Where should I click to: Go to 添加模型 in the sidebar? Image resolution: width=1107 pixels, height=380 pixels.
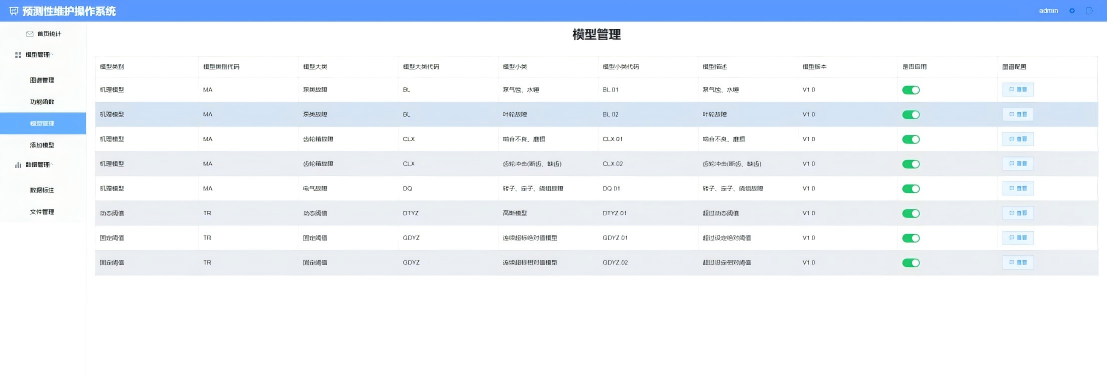(42, 145)
